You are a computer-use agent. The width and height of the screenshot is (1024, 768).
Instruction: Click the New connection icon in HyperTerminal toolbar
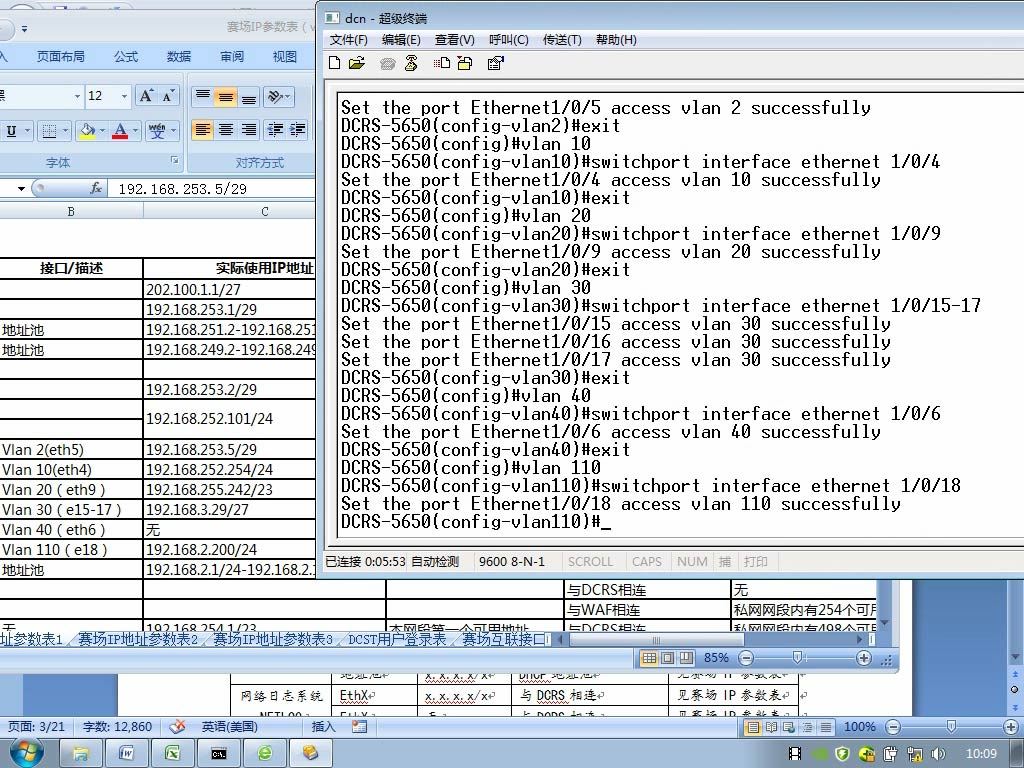(x=334, y=63)
